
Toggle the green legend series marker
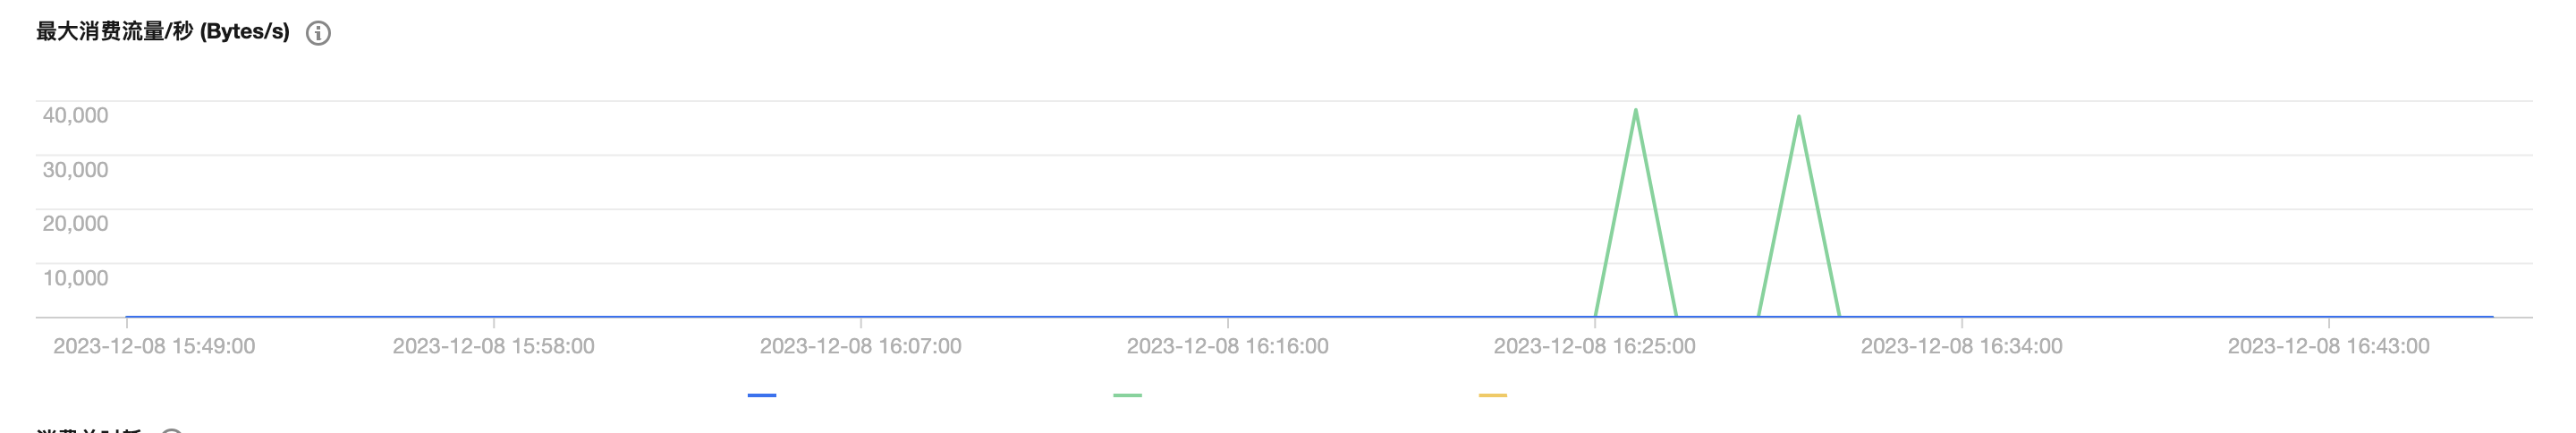1127,395
